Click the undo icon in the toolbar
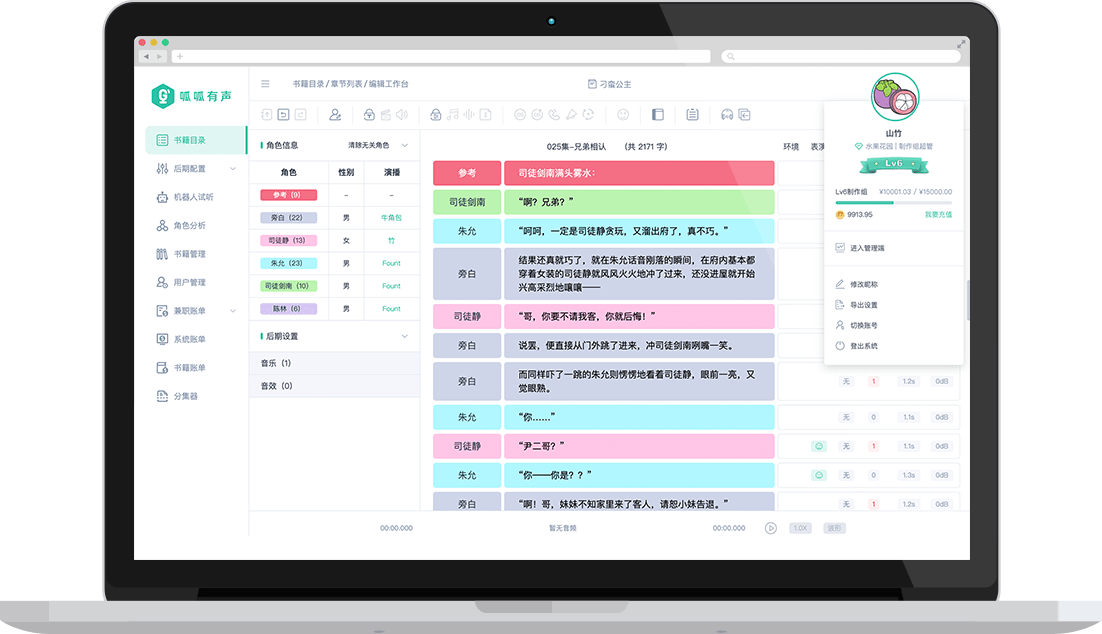The image size is (1102, 634). (283, 115)
